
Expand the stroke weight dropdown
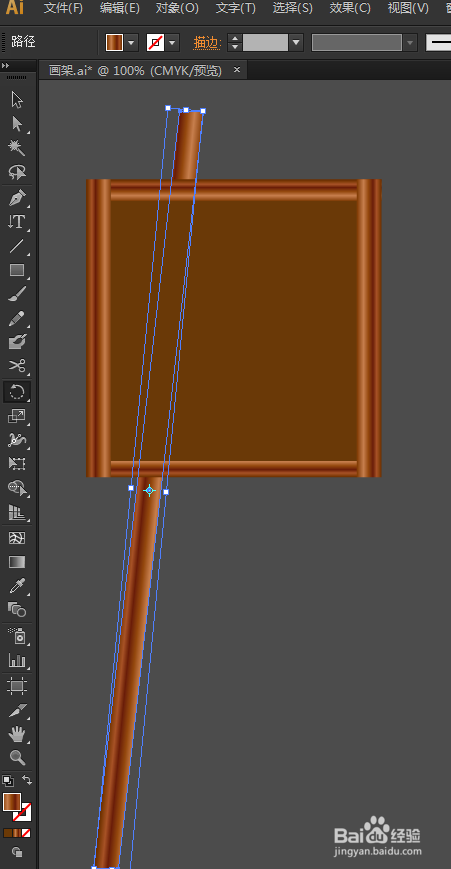coord(296,43)
